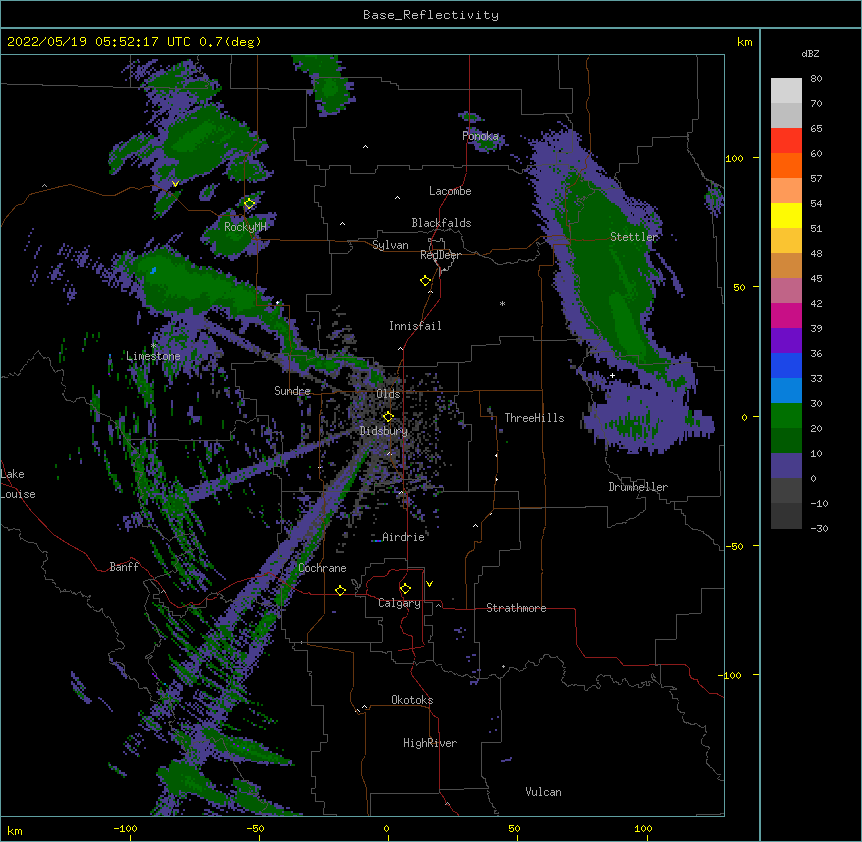Click the 100 label on right vertical axis

(x=734, y=158)
